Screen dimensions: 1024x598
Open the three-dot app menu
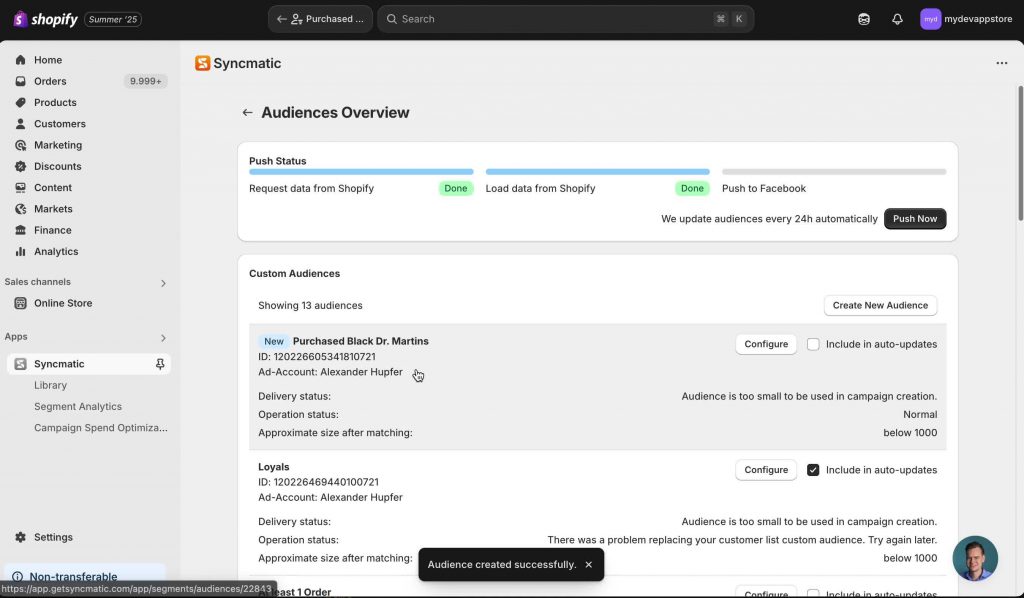point(1001,63)
